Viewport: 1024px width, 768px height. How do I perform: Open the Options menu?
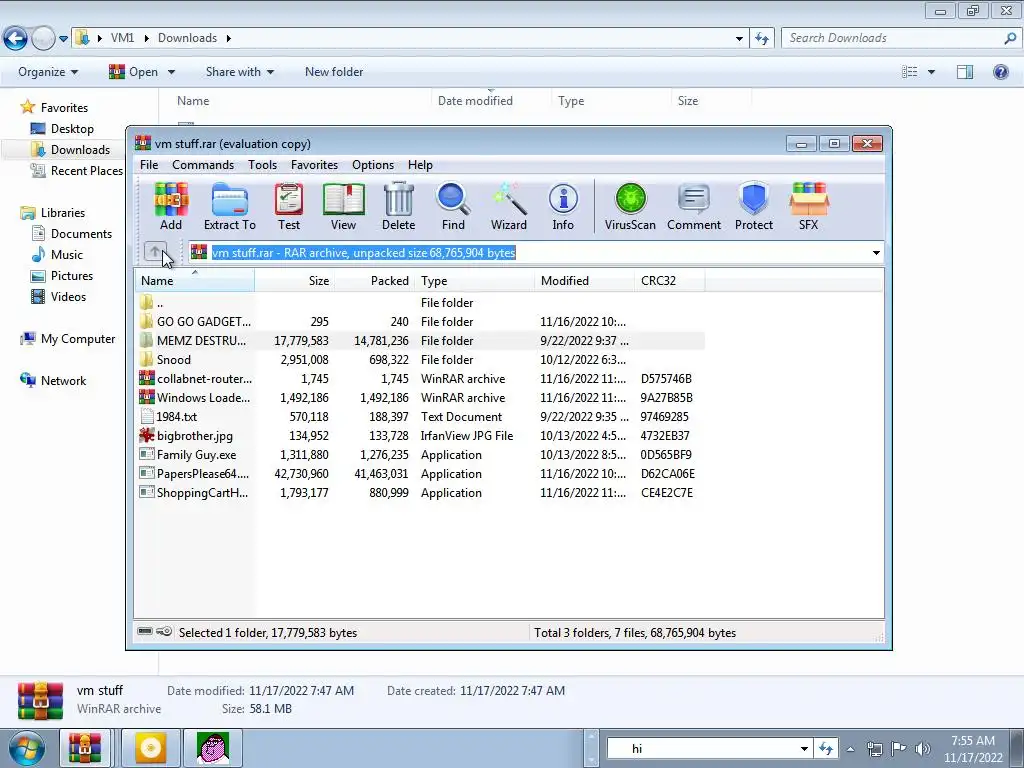(373, 165)
